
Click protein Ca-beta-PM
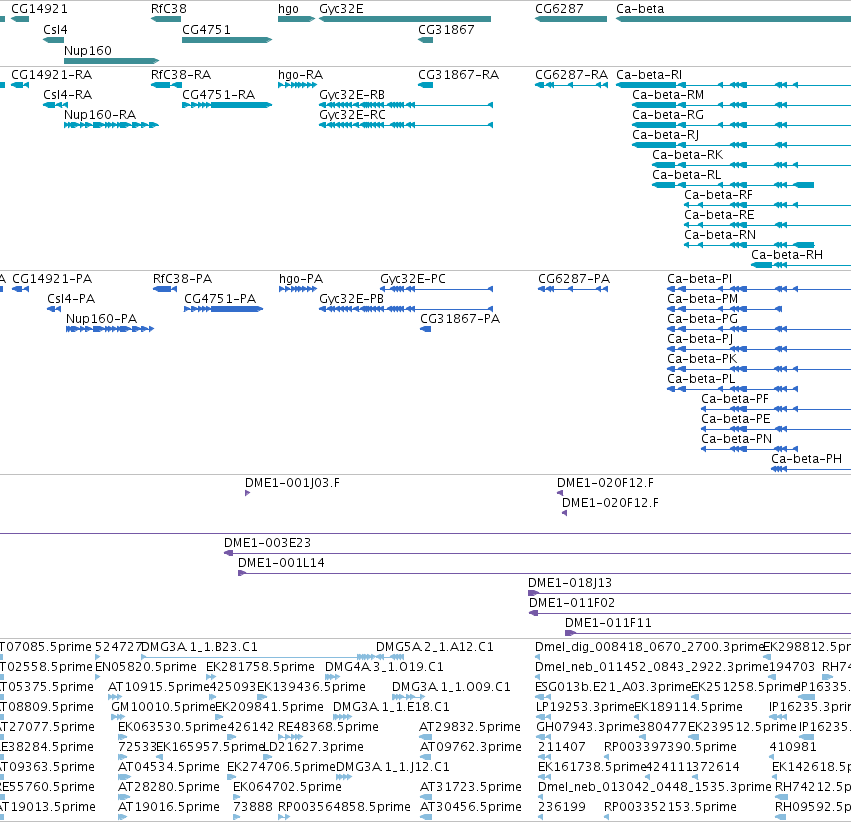tap(702, 300)
